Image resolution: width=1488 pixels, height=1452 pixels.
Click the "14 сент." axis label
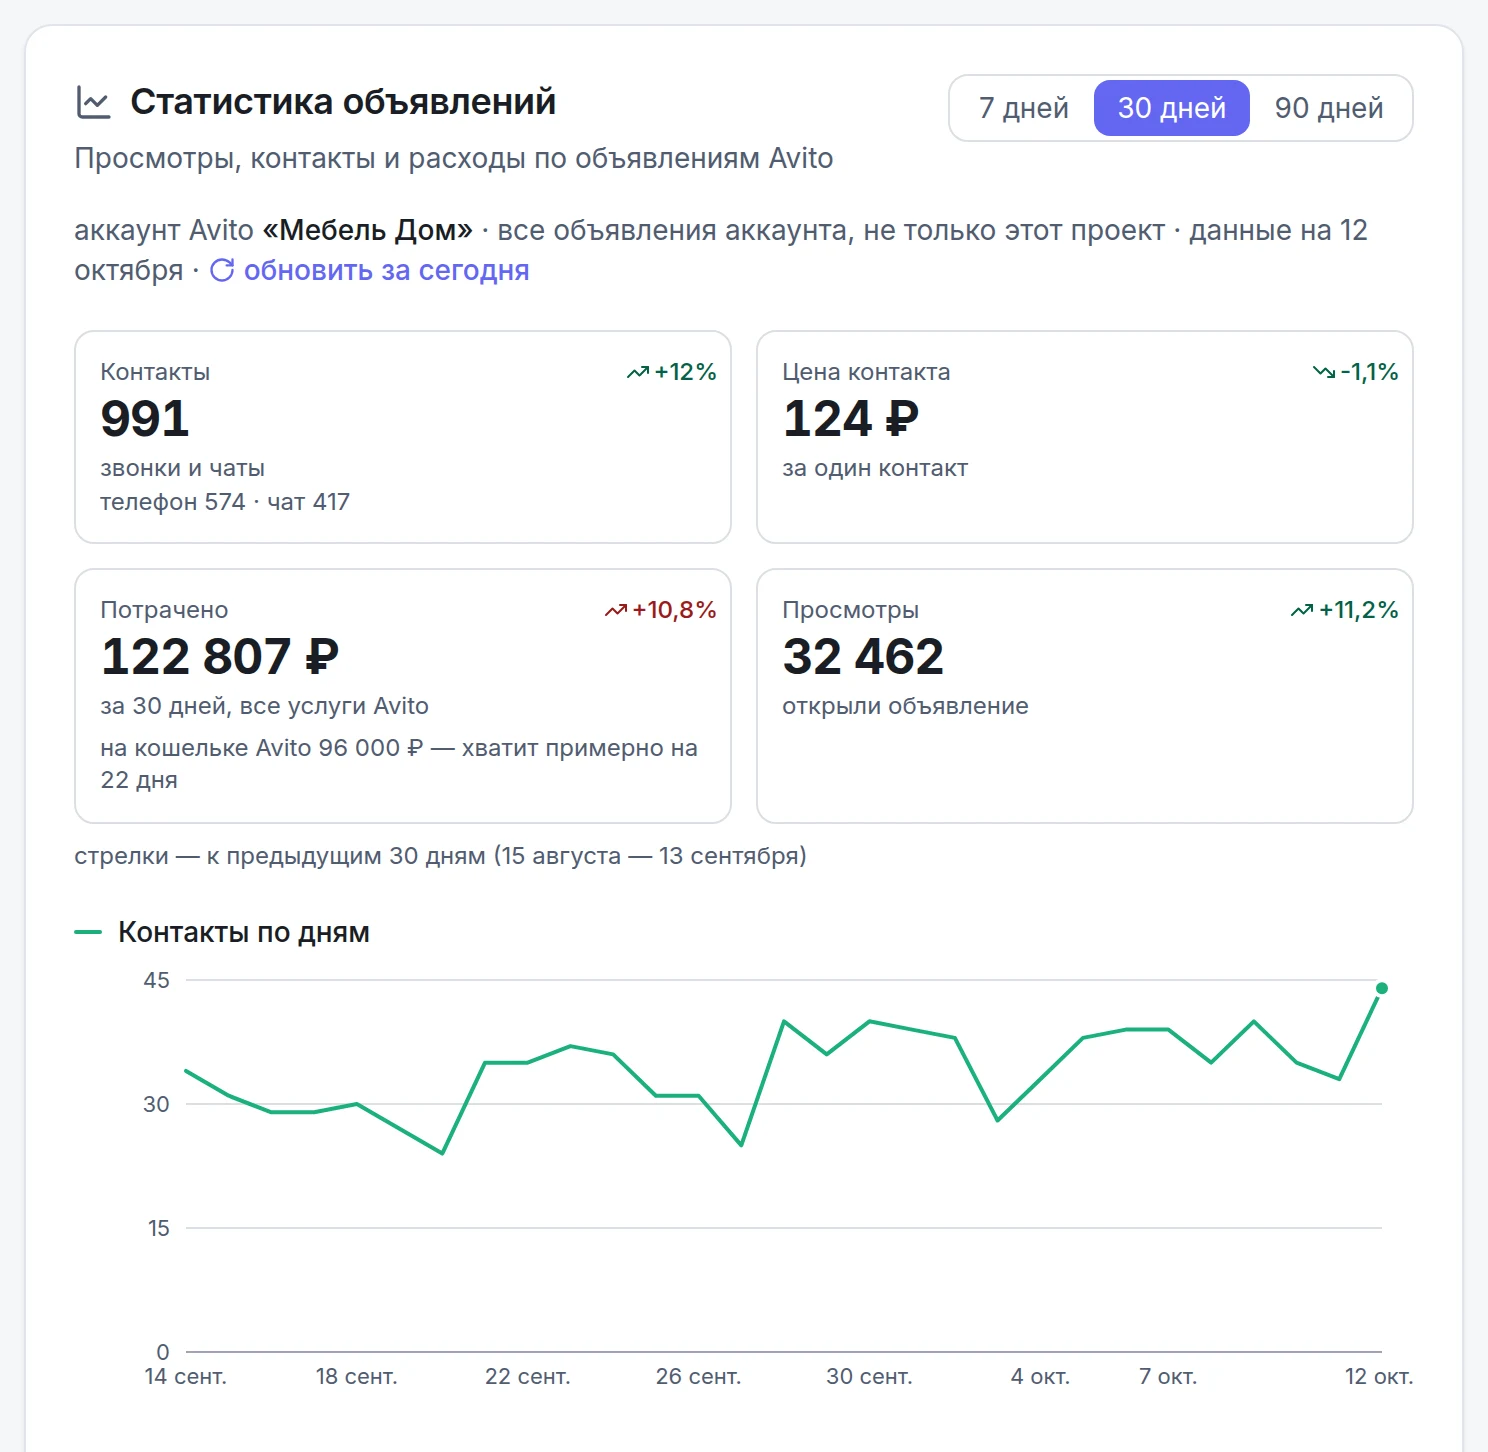[x=186, y=1377]
